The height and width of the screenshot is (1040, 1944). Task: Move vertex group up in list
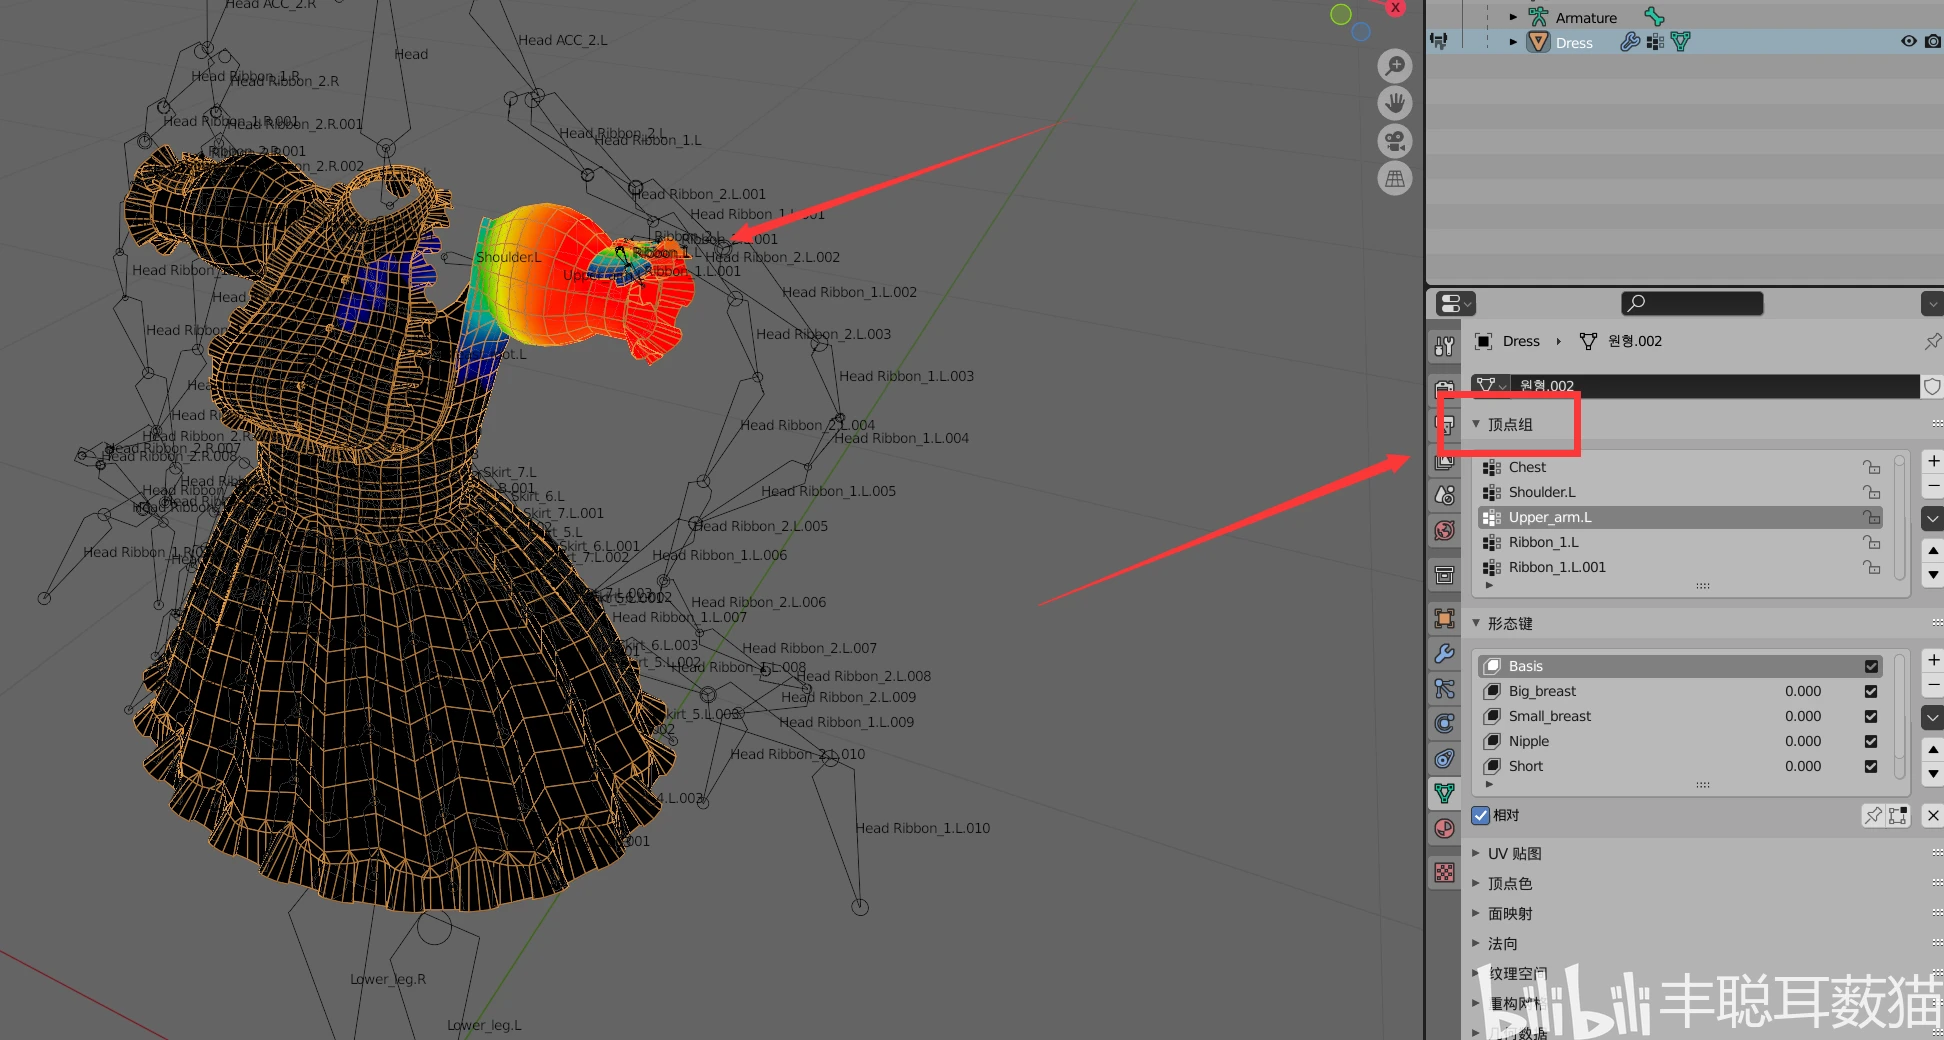pyautogui.click(x=1933, y=550)
